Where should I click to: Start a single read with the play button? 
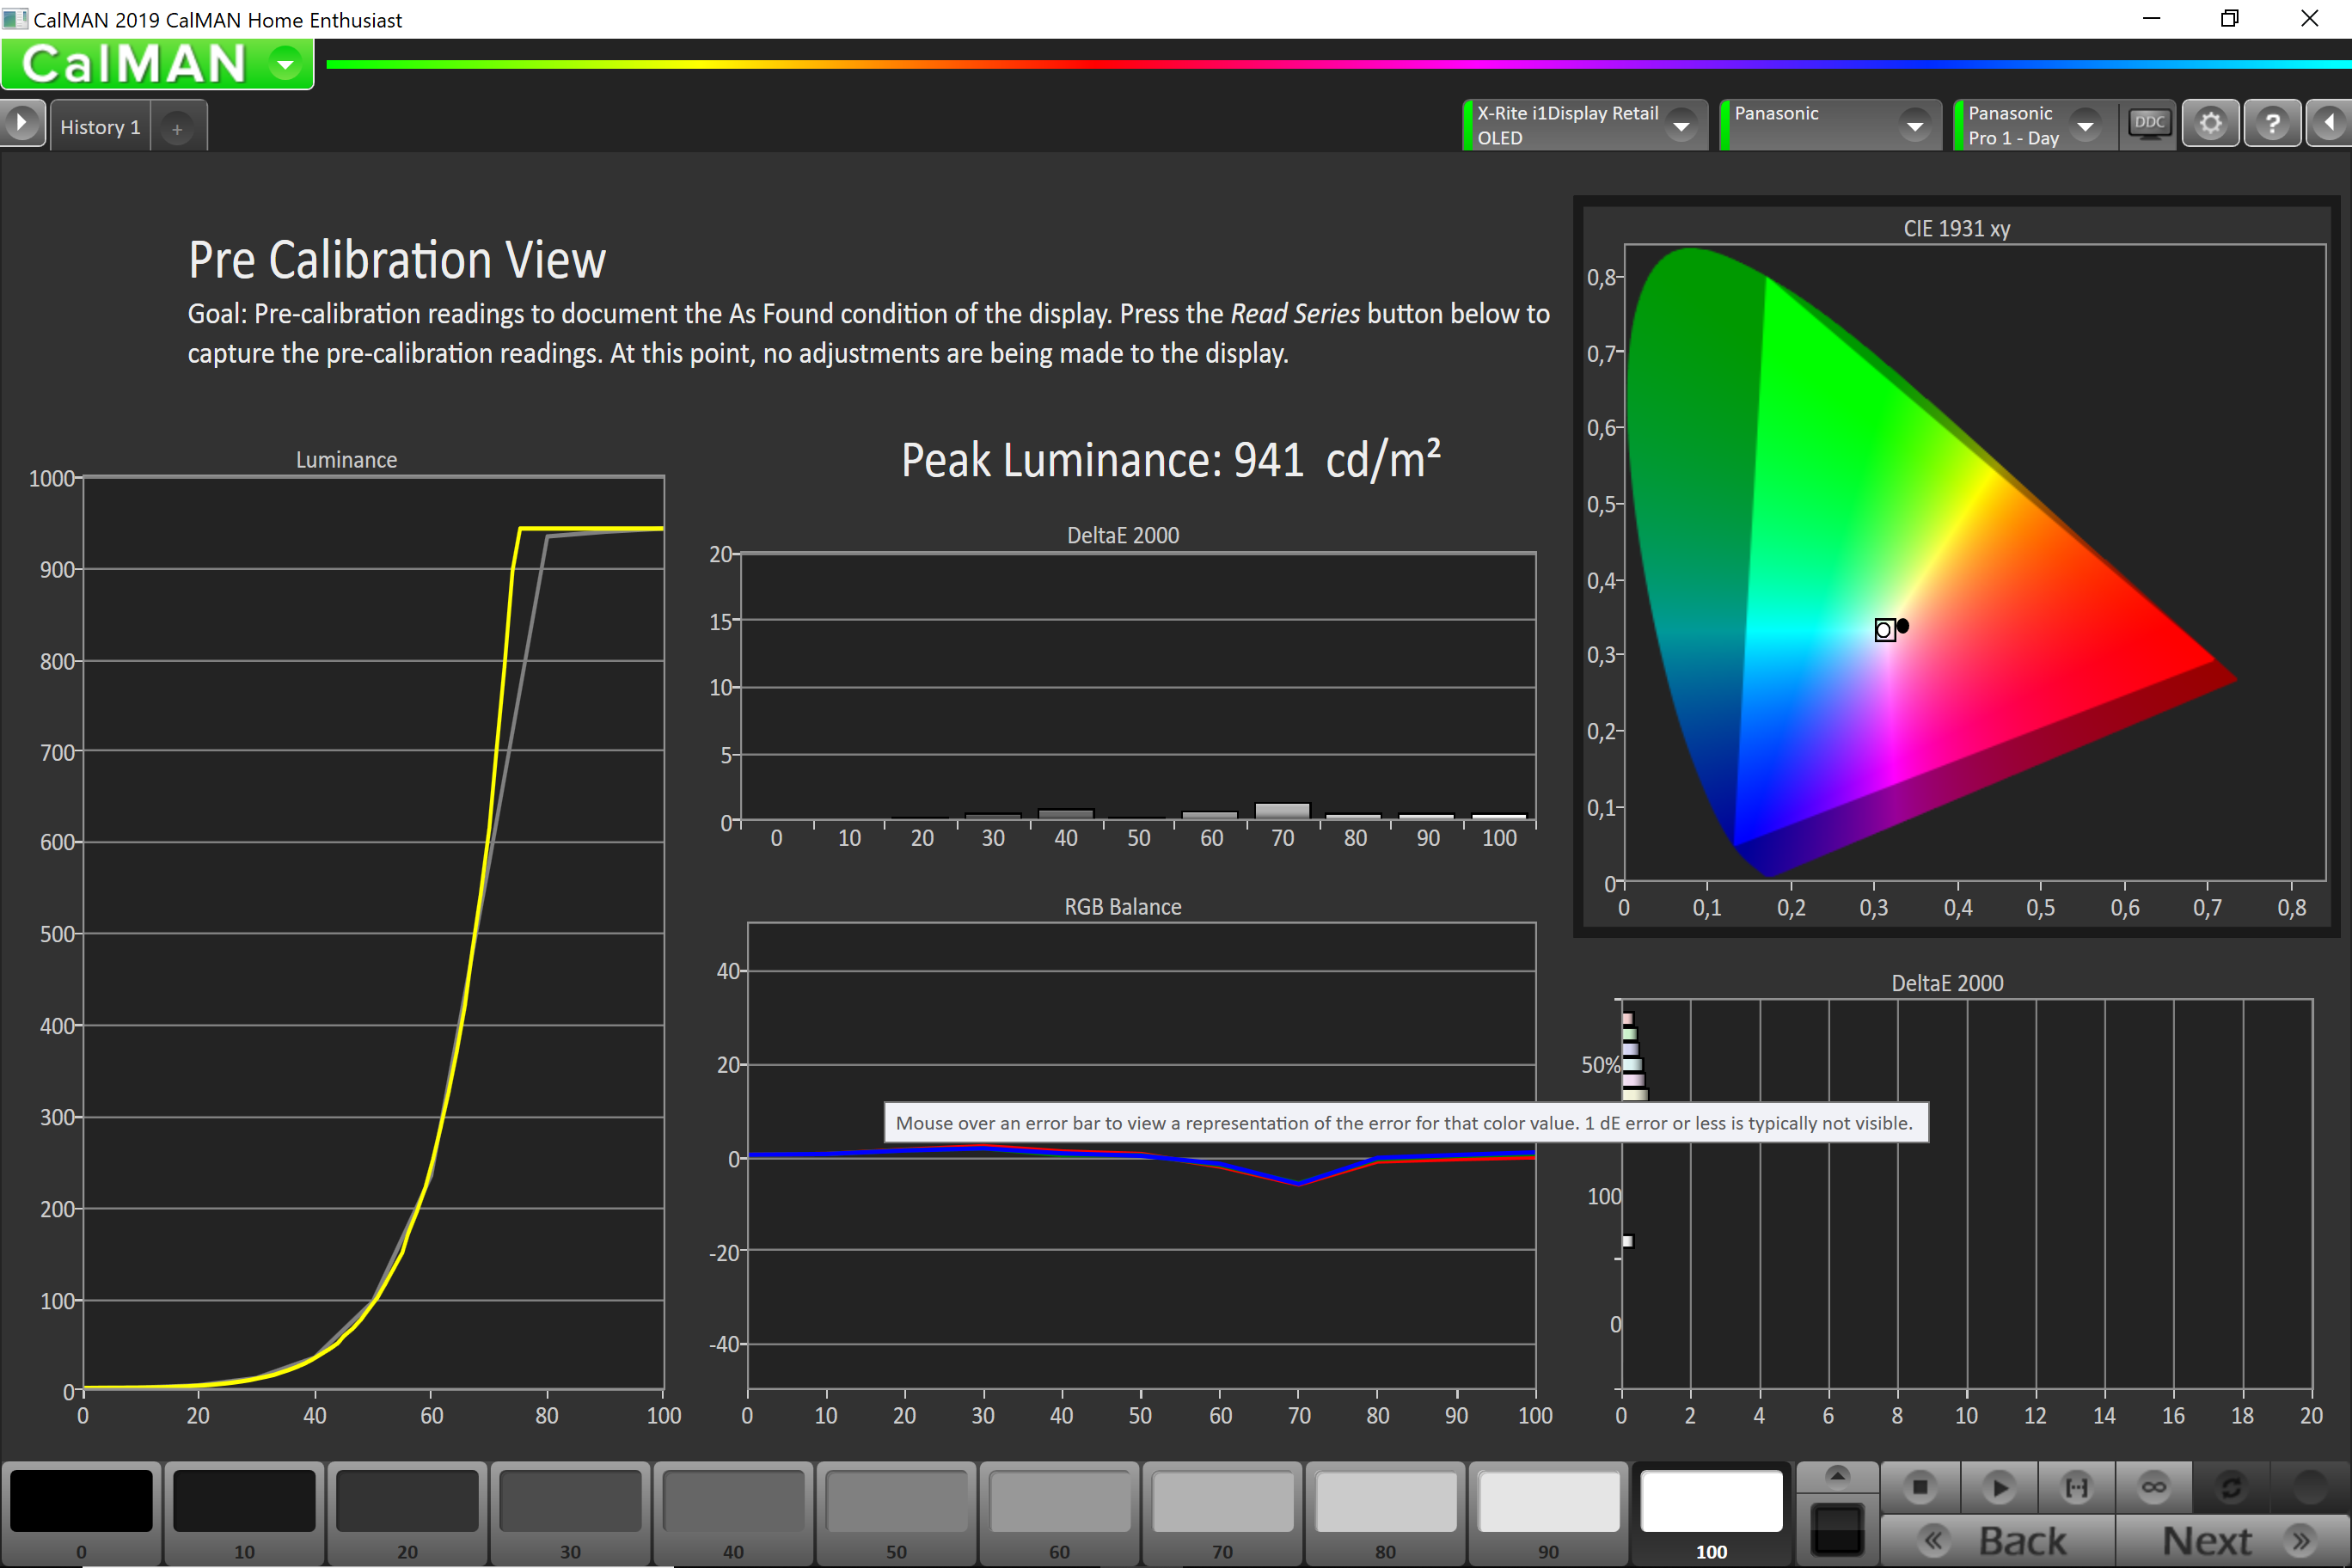point(1999,1487)
